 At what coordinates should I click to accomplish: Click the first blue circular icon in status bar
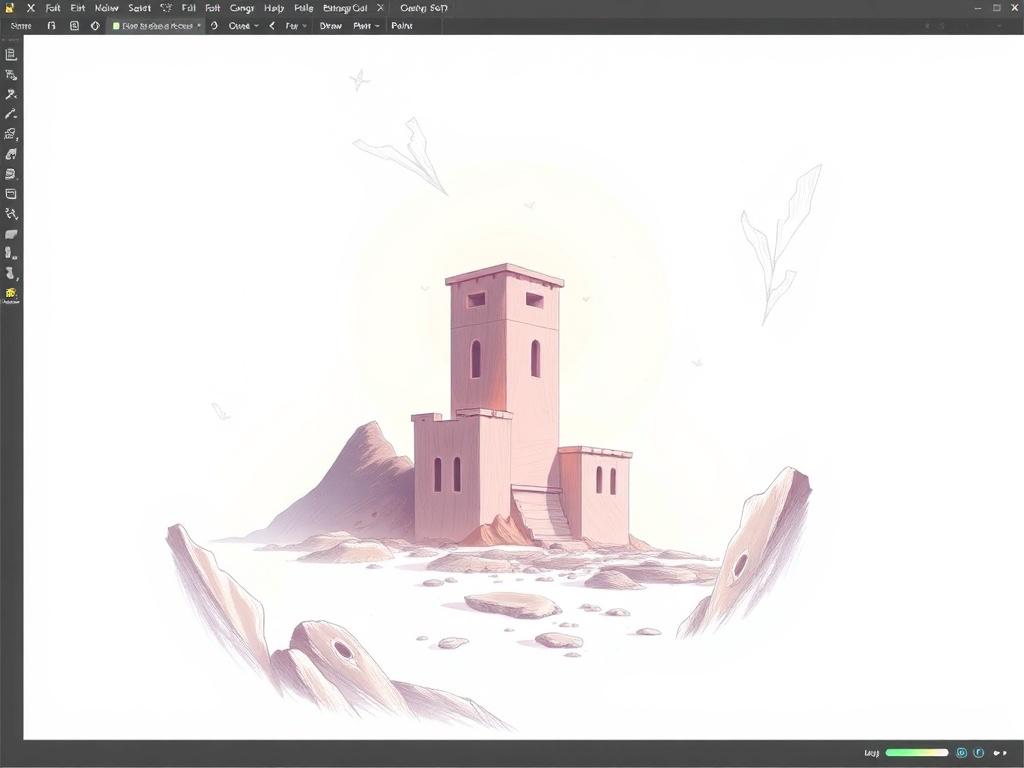pos(961,753)
